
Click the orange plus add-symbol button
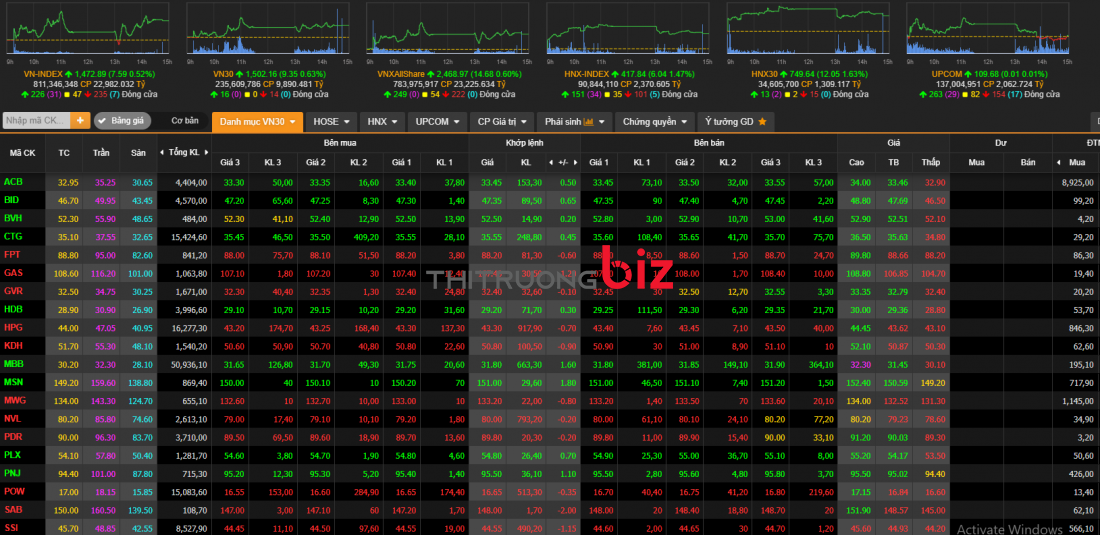[81, 121]
